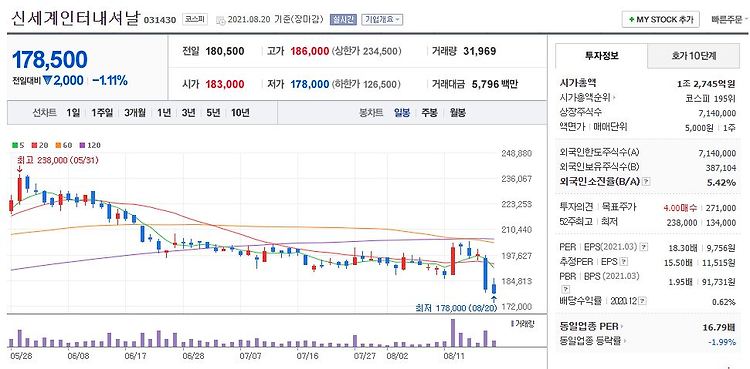Click the help icon beside 추정PER EPS
This screenshot has width=750, height=369.
pyautogui.click(x=623, y=262)
